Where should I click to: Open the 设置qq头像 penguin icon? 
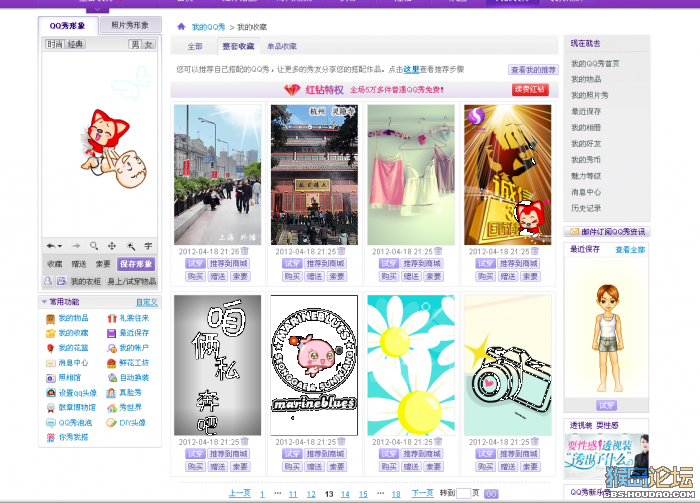(x=50, y=393)
